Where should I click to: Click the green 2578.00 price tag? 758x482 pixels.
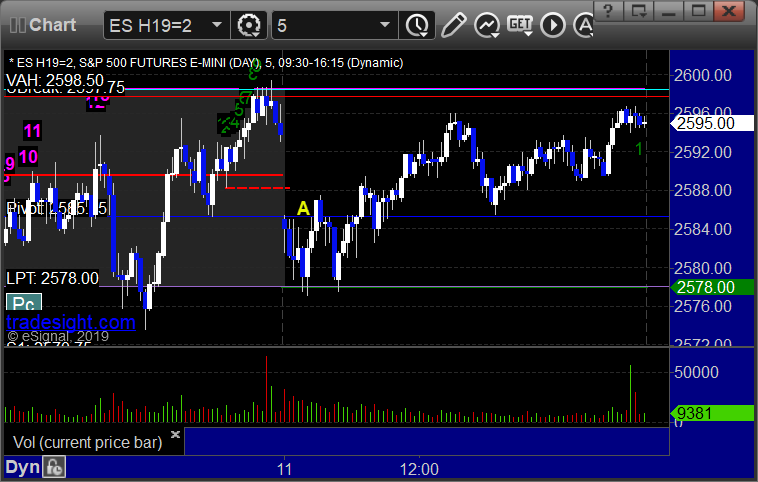[712, 287]
